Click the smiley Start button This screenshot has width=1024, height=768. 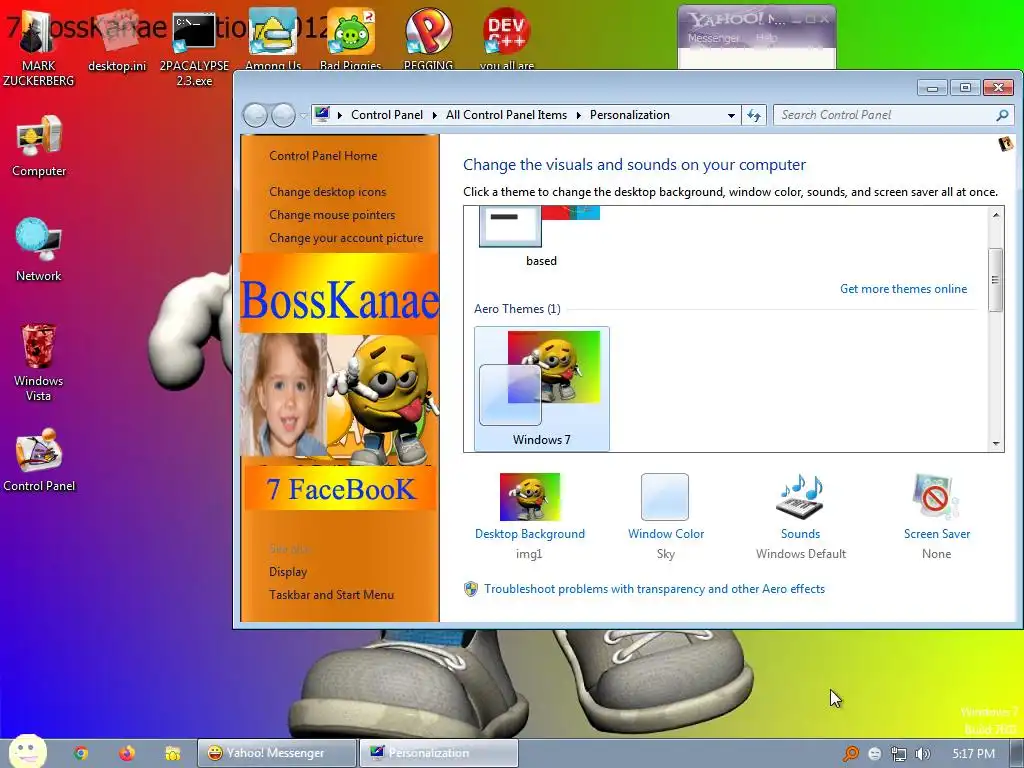27,752
